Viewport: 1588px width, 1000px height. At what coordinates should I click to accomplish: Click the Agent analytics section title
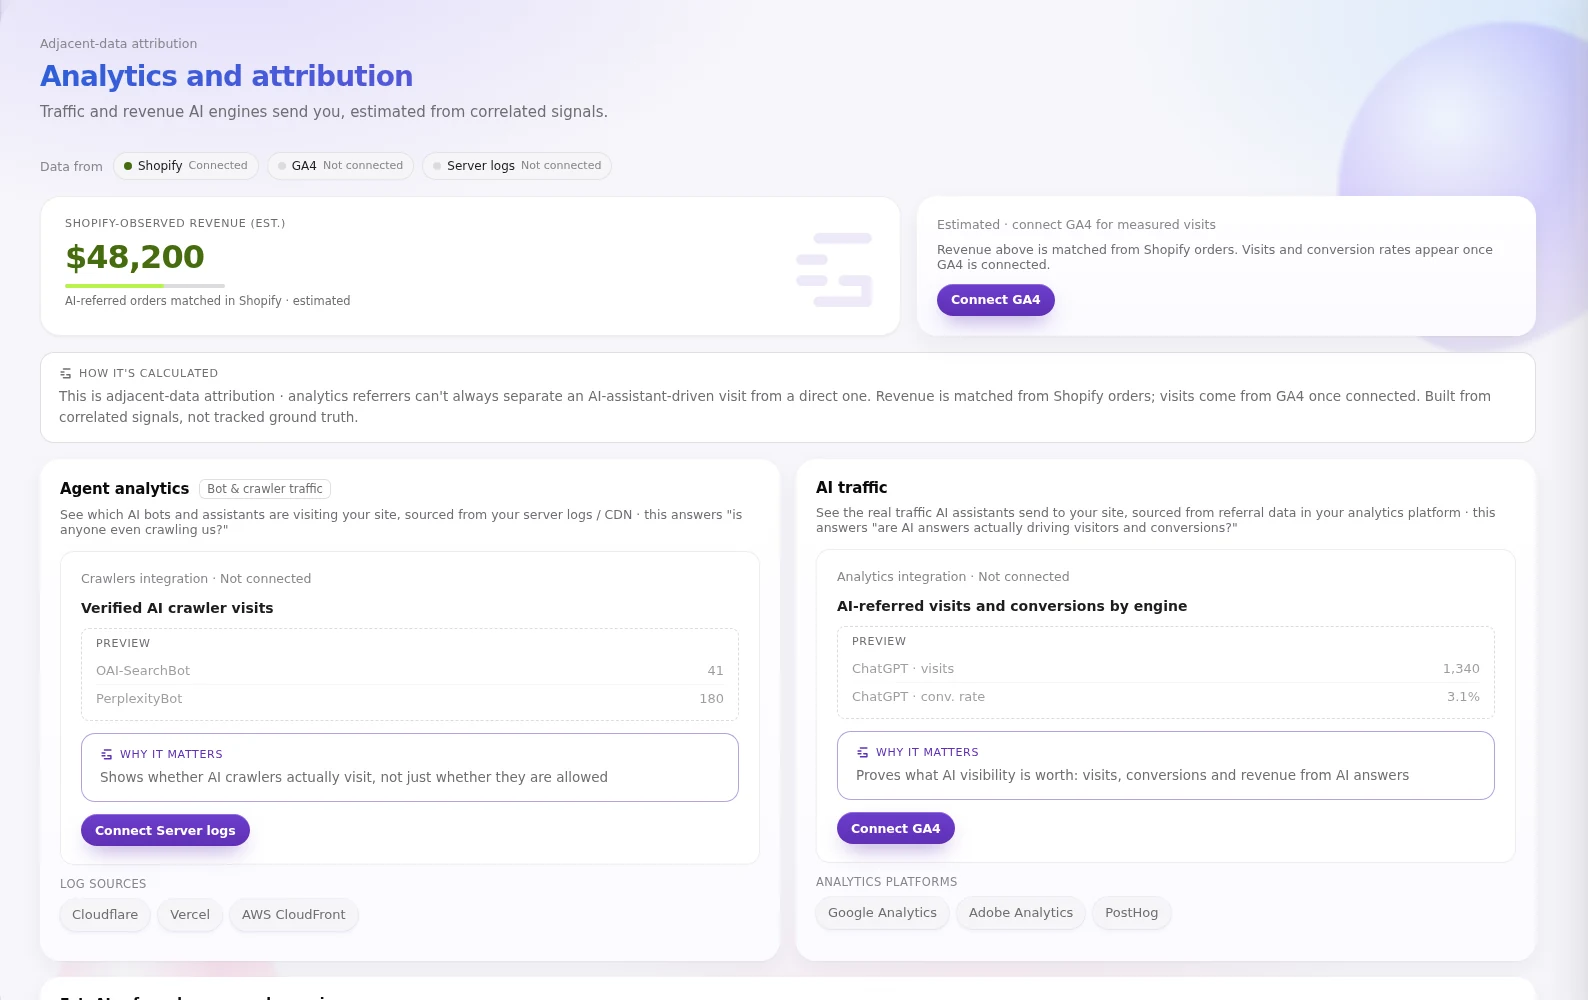point(124,489)
